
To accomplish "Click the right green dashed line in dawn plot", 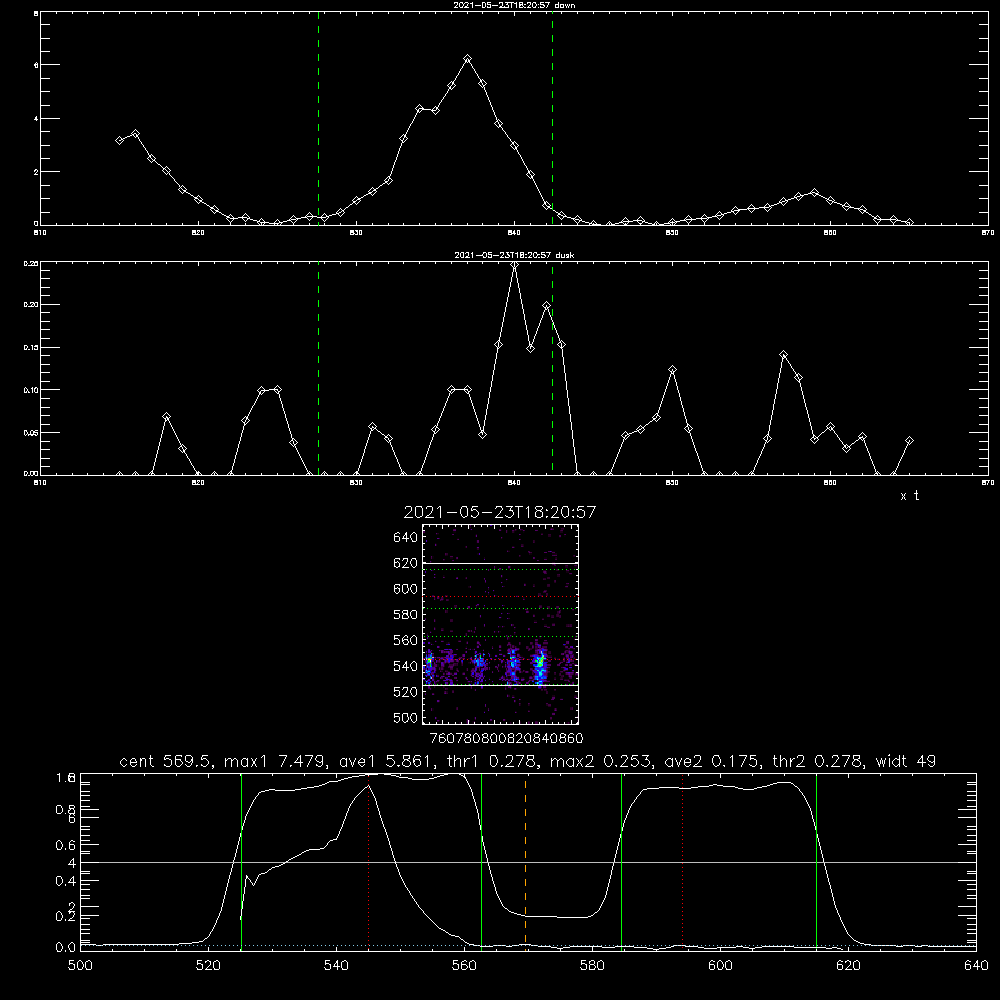I will point(552,119).
